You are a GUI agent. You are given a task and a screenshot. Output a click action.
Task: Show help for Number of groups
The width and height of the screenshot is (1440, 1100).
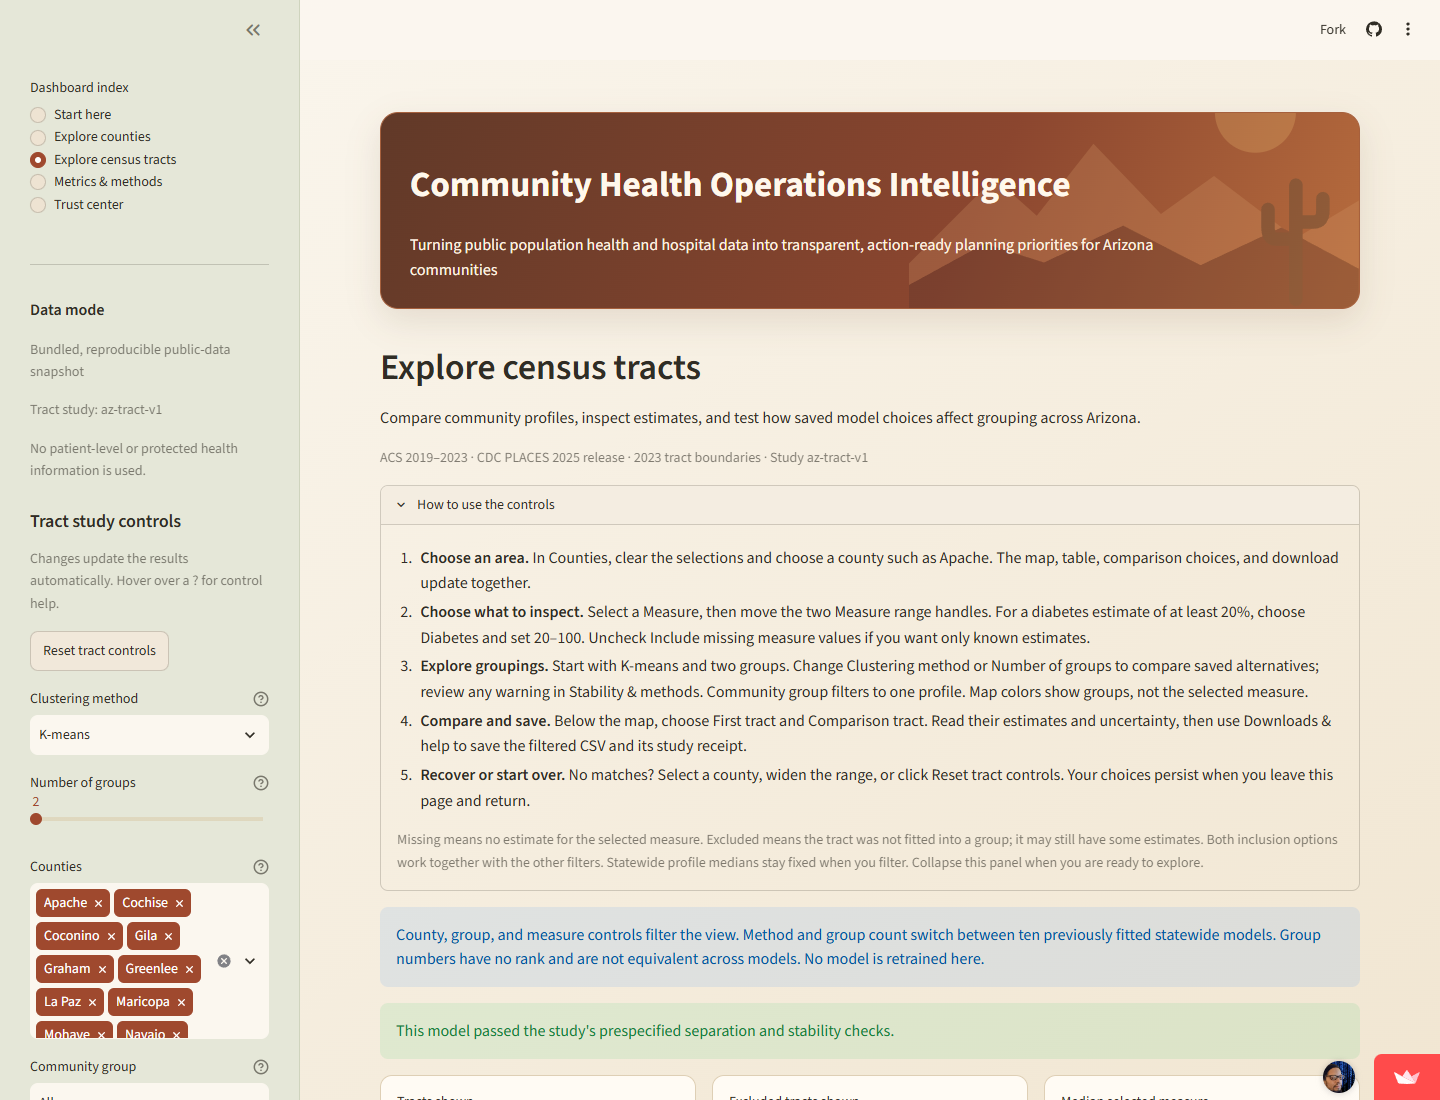(261, 783)
